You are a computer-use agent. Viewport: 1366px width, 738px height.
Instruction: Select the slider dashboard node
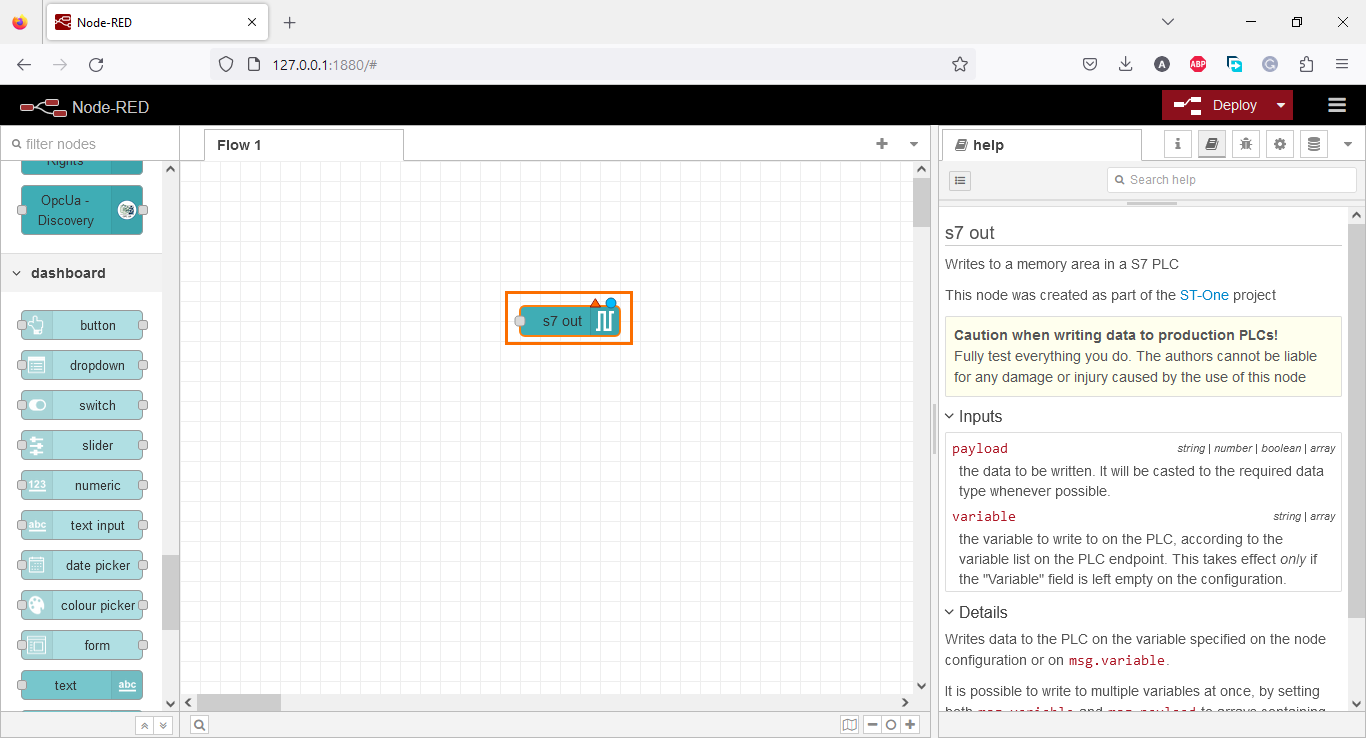point(82,445)
